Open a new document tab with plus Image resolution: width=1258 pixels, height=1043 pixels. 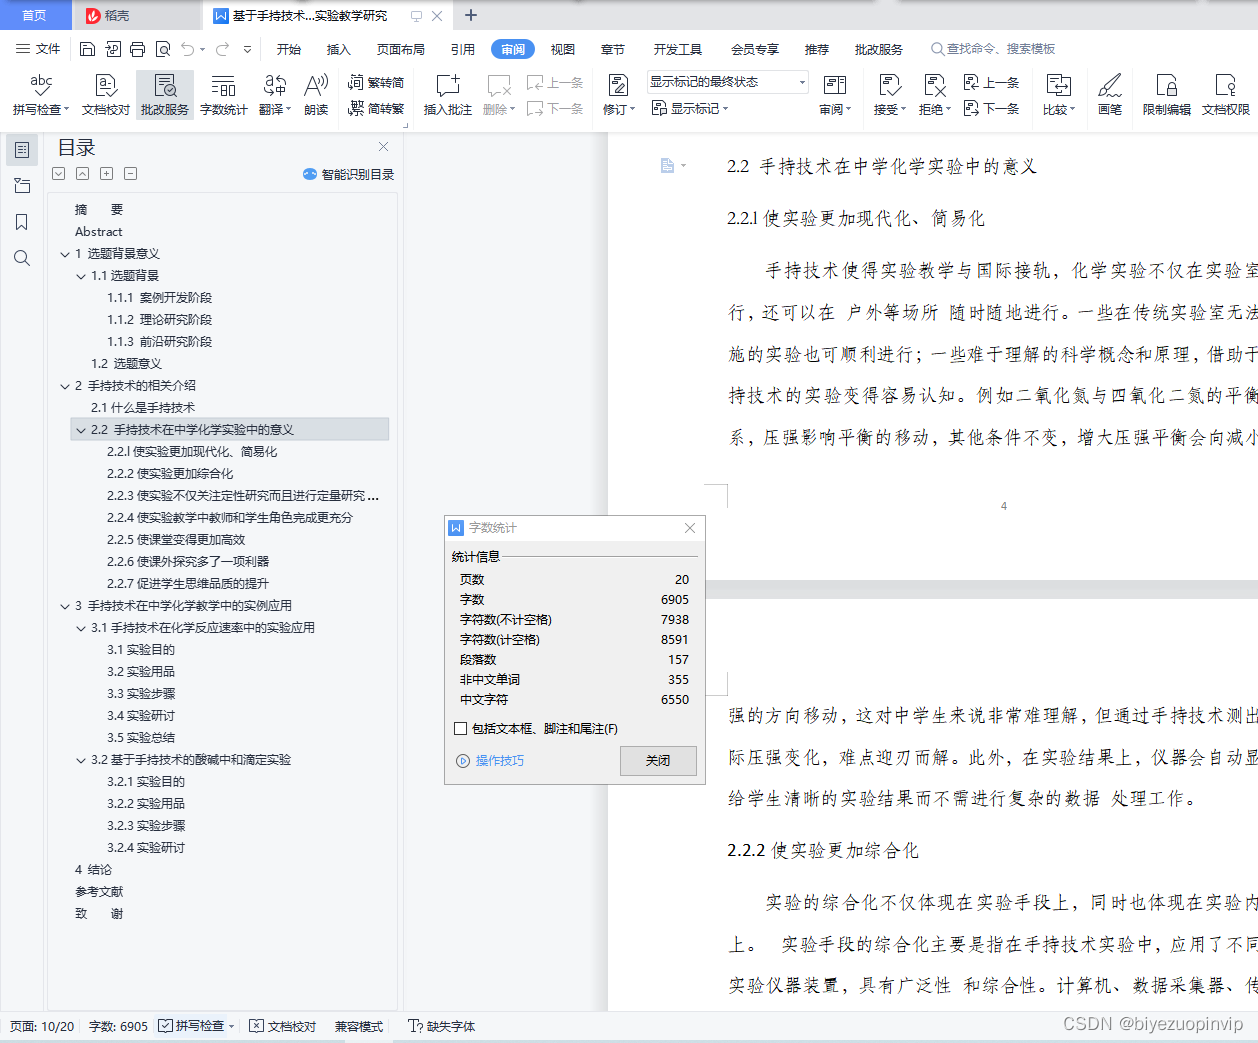471,15
